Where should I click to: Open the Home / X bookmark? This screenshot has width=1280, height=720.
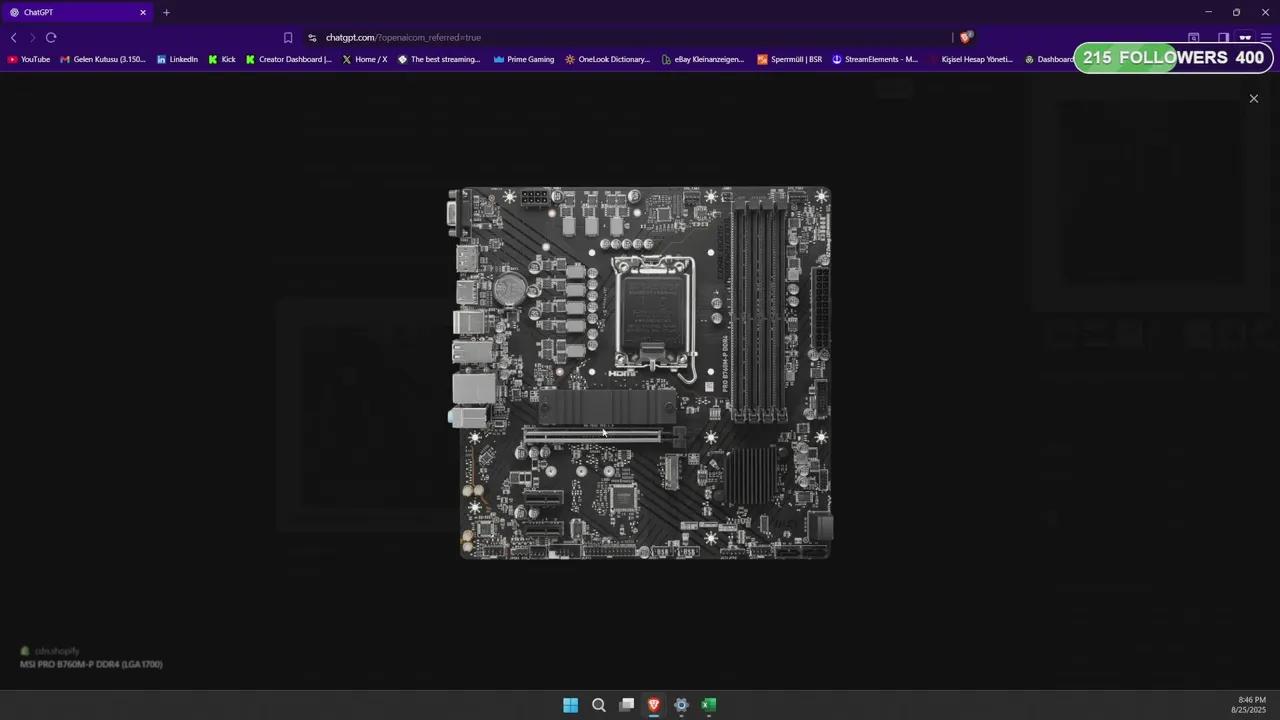pos(365,59)
